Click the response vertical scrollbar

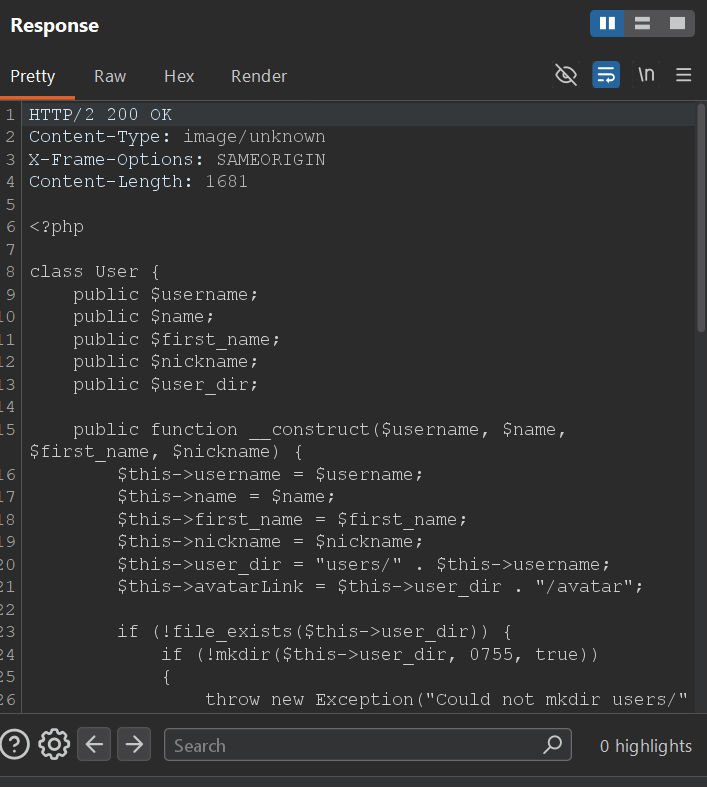coord(701,218)
